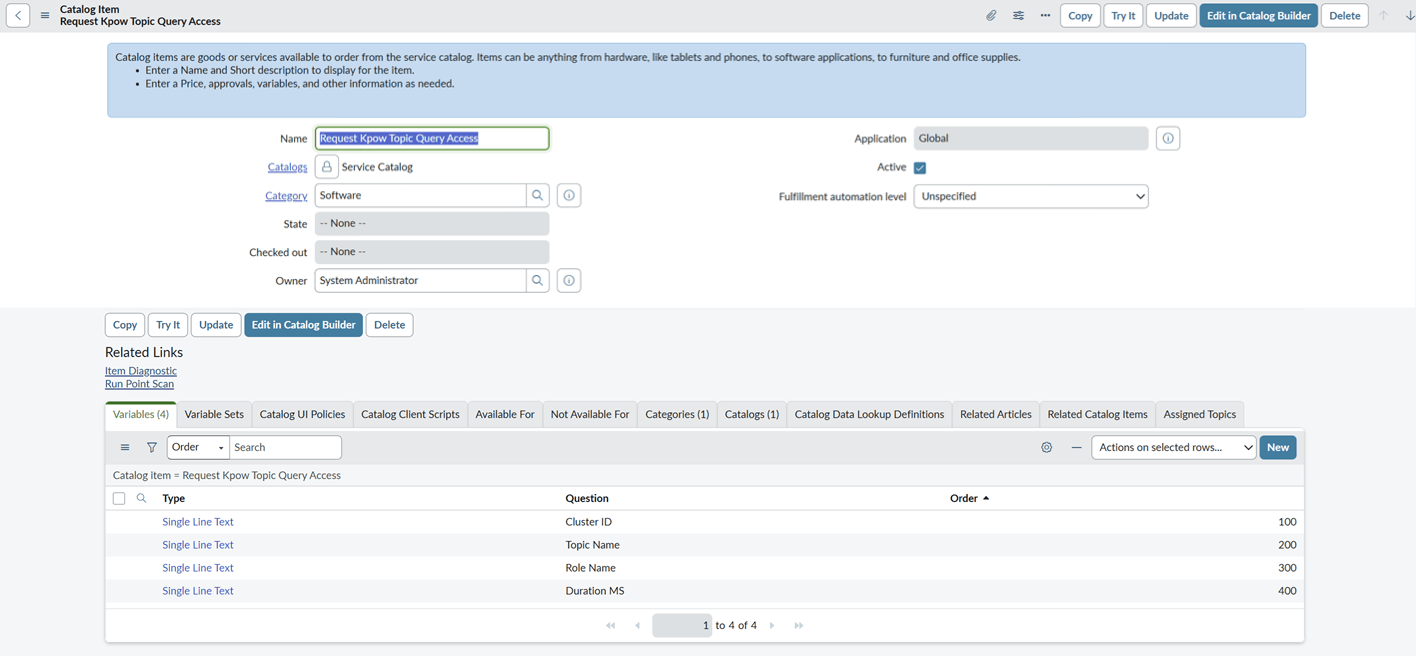Open the Item Diagnostic link
Viewport: 1416px width, 656px height.
pos(141,371)
